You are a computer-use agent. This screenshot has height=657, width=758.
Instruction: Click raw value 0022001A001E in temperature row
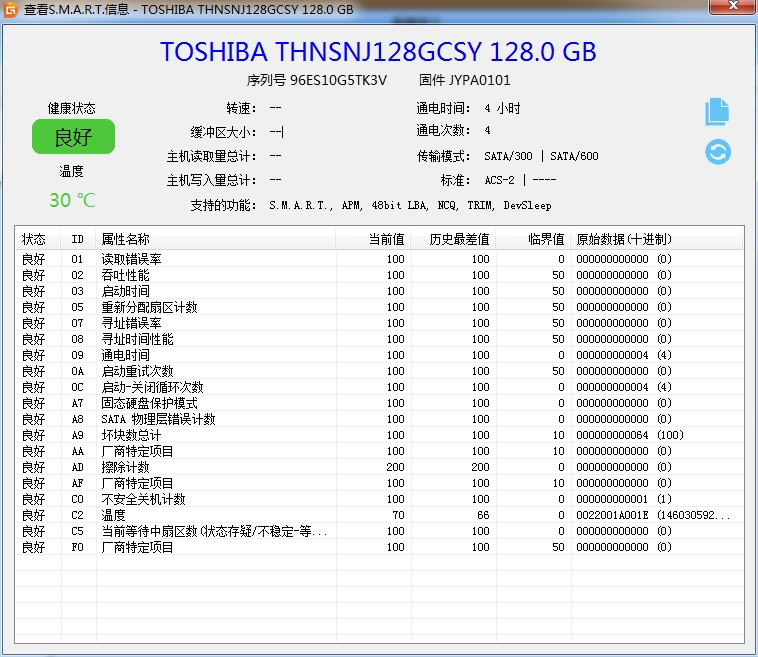click(612, 515)
